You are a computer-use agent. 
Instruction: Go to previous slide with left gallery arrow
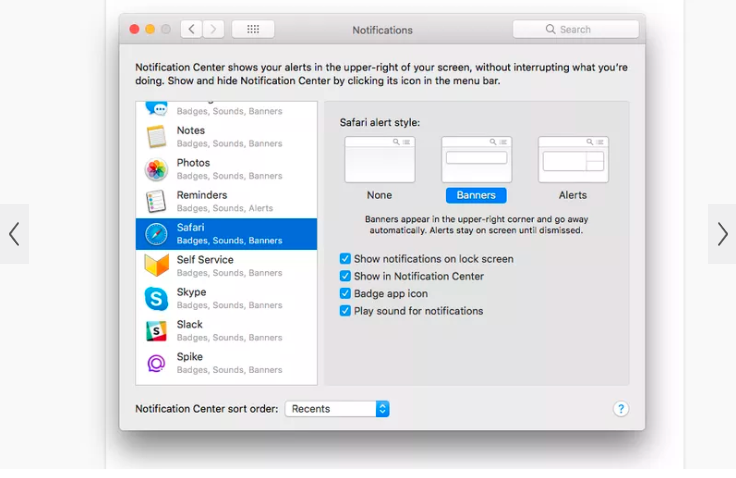point(14,234)
